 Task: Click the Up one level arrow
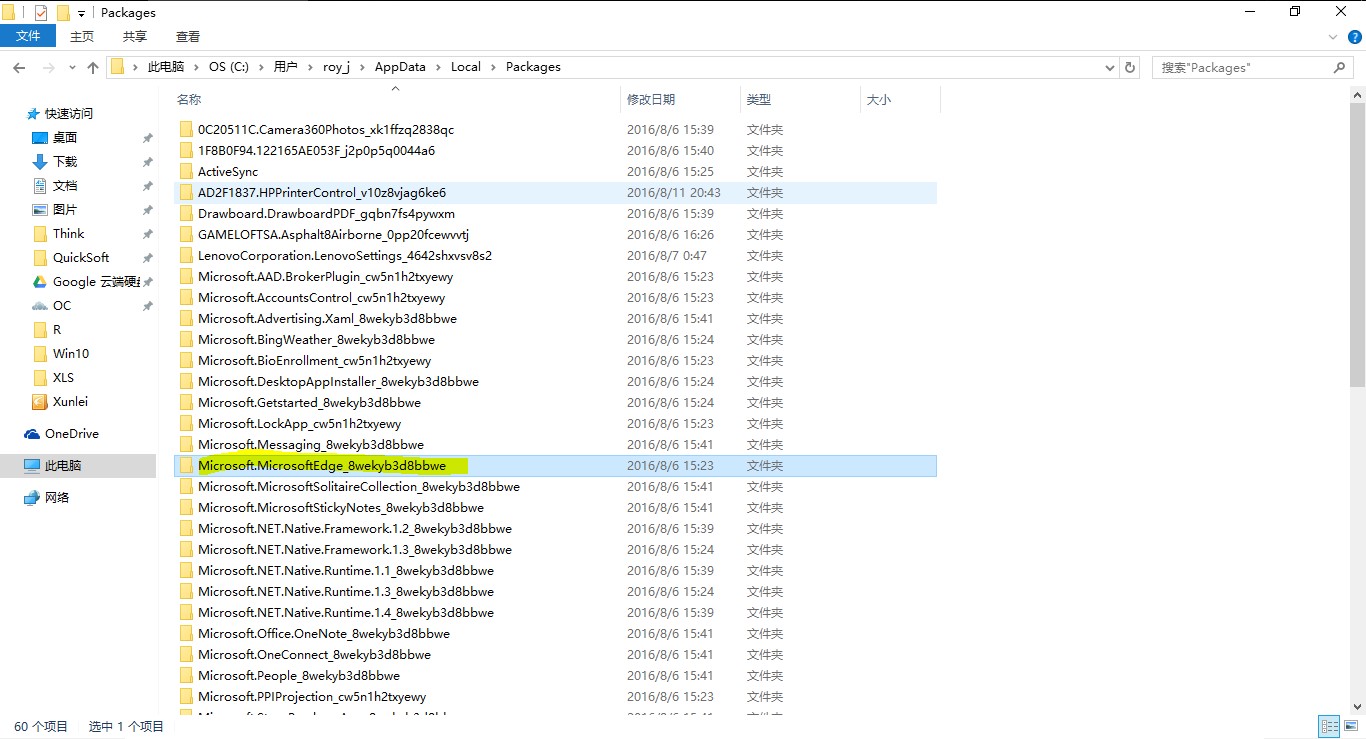point(93,67)
